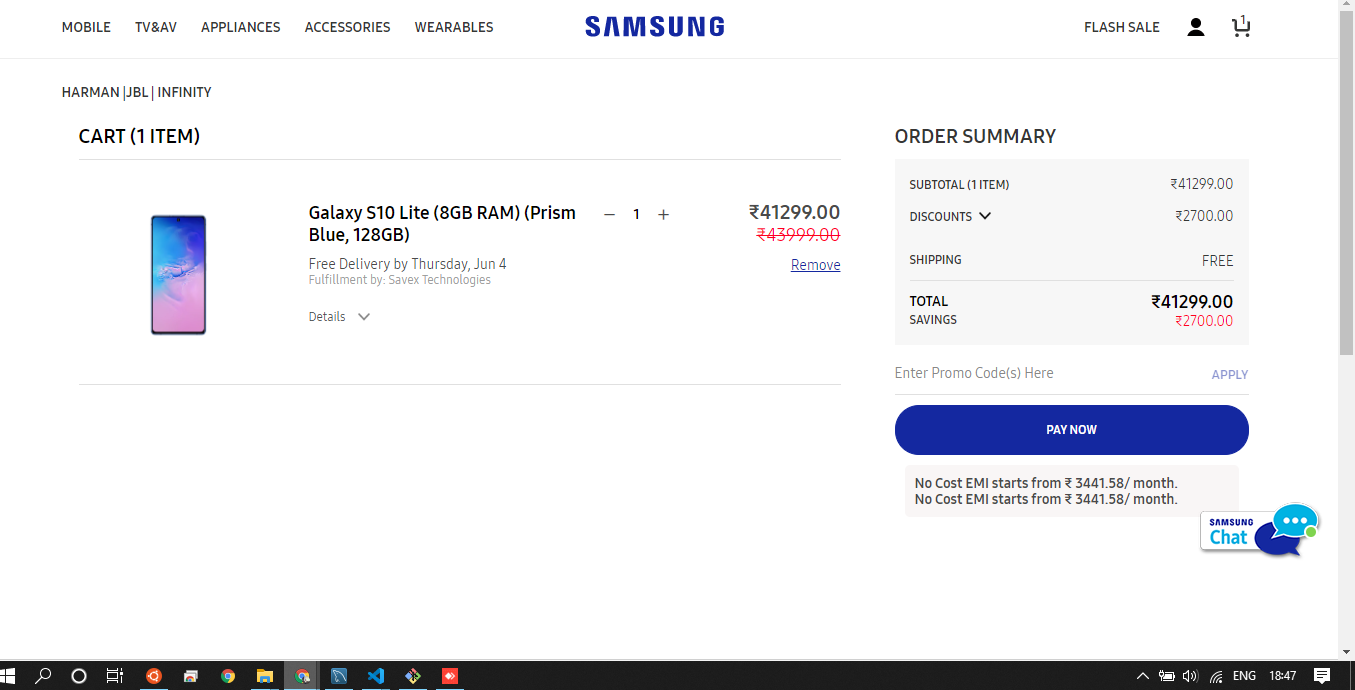This screenshot has width=1355, height=690.
Task: Select the bold total ₹41299.00 in order summary
Action: pos(1192,302)
